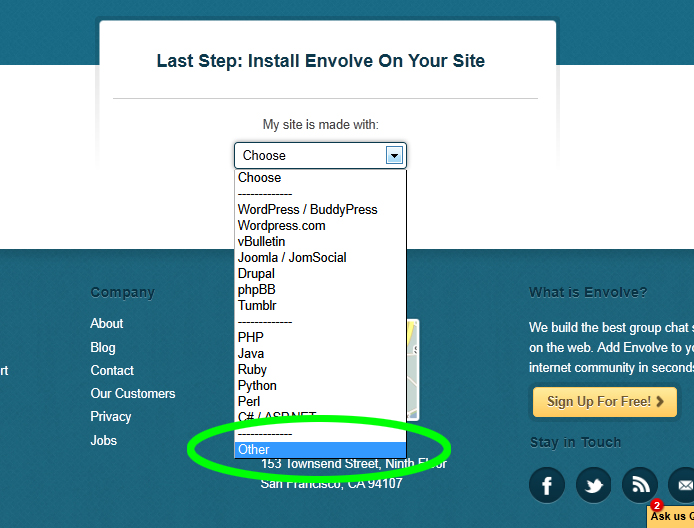Open the Our Customers link
The width and height of the screenshot is (694, 528).
point(133,393)
